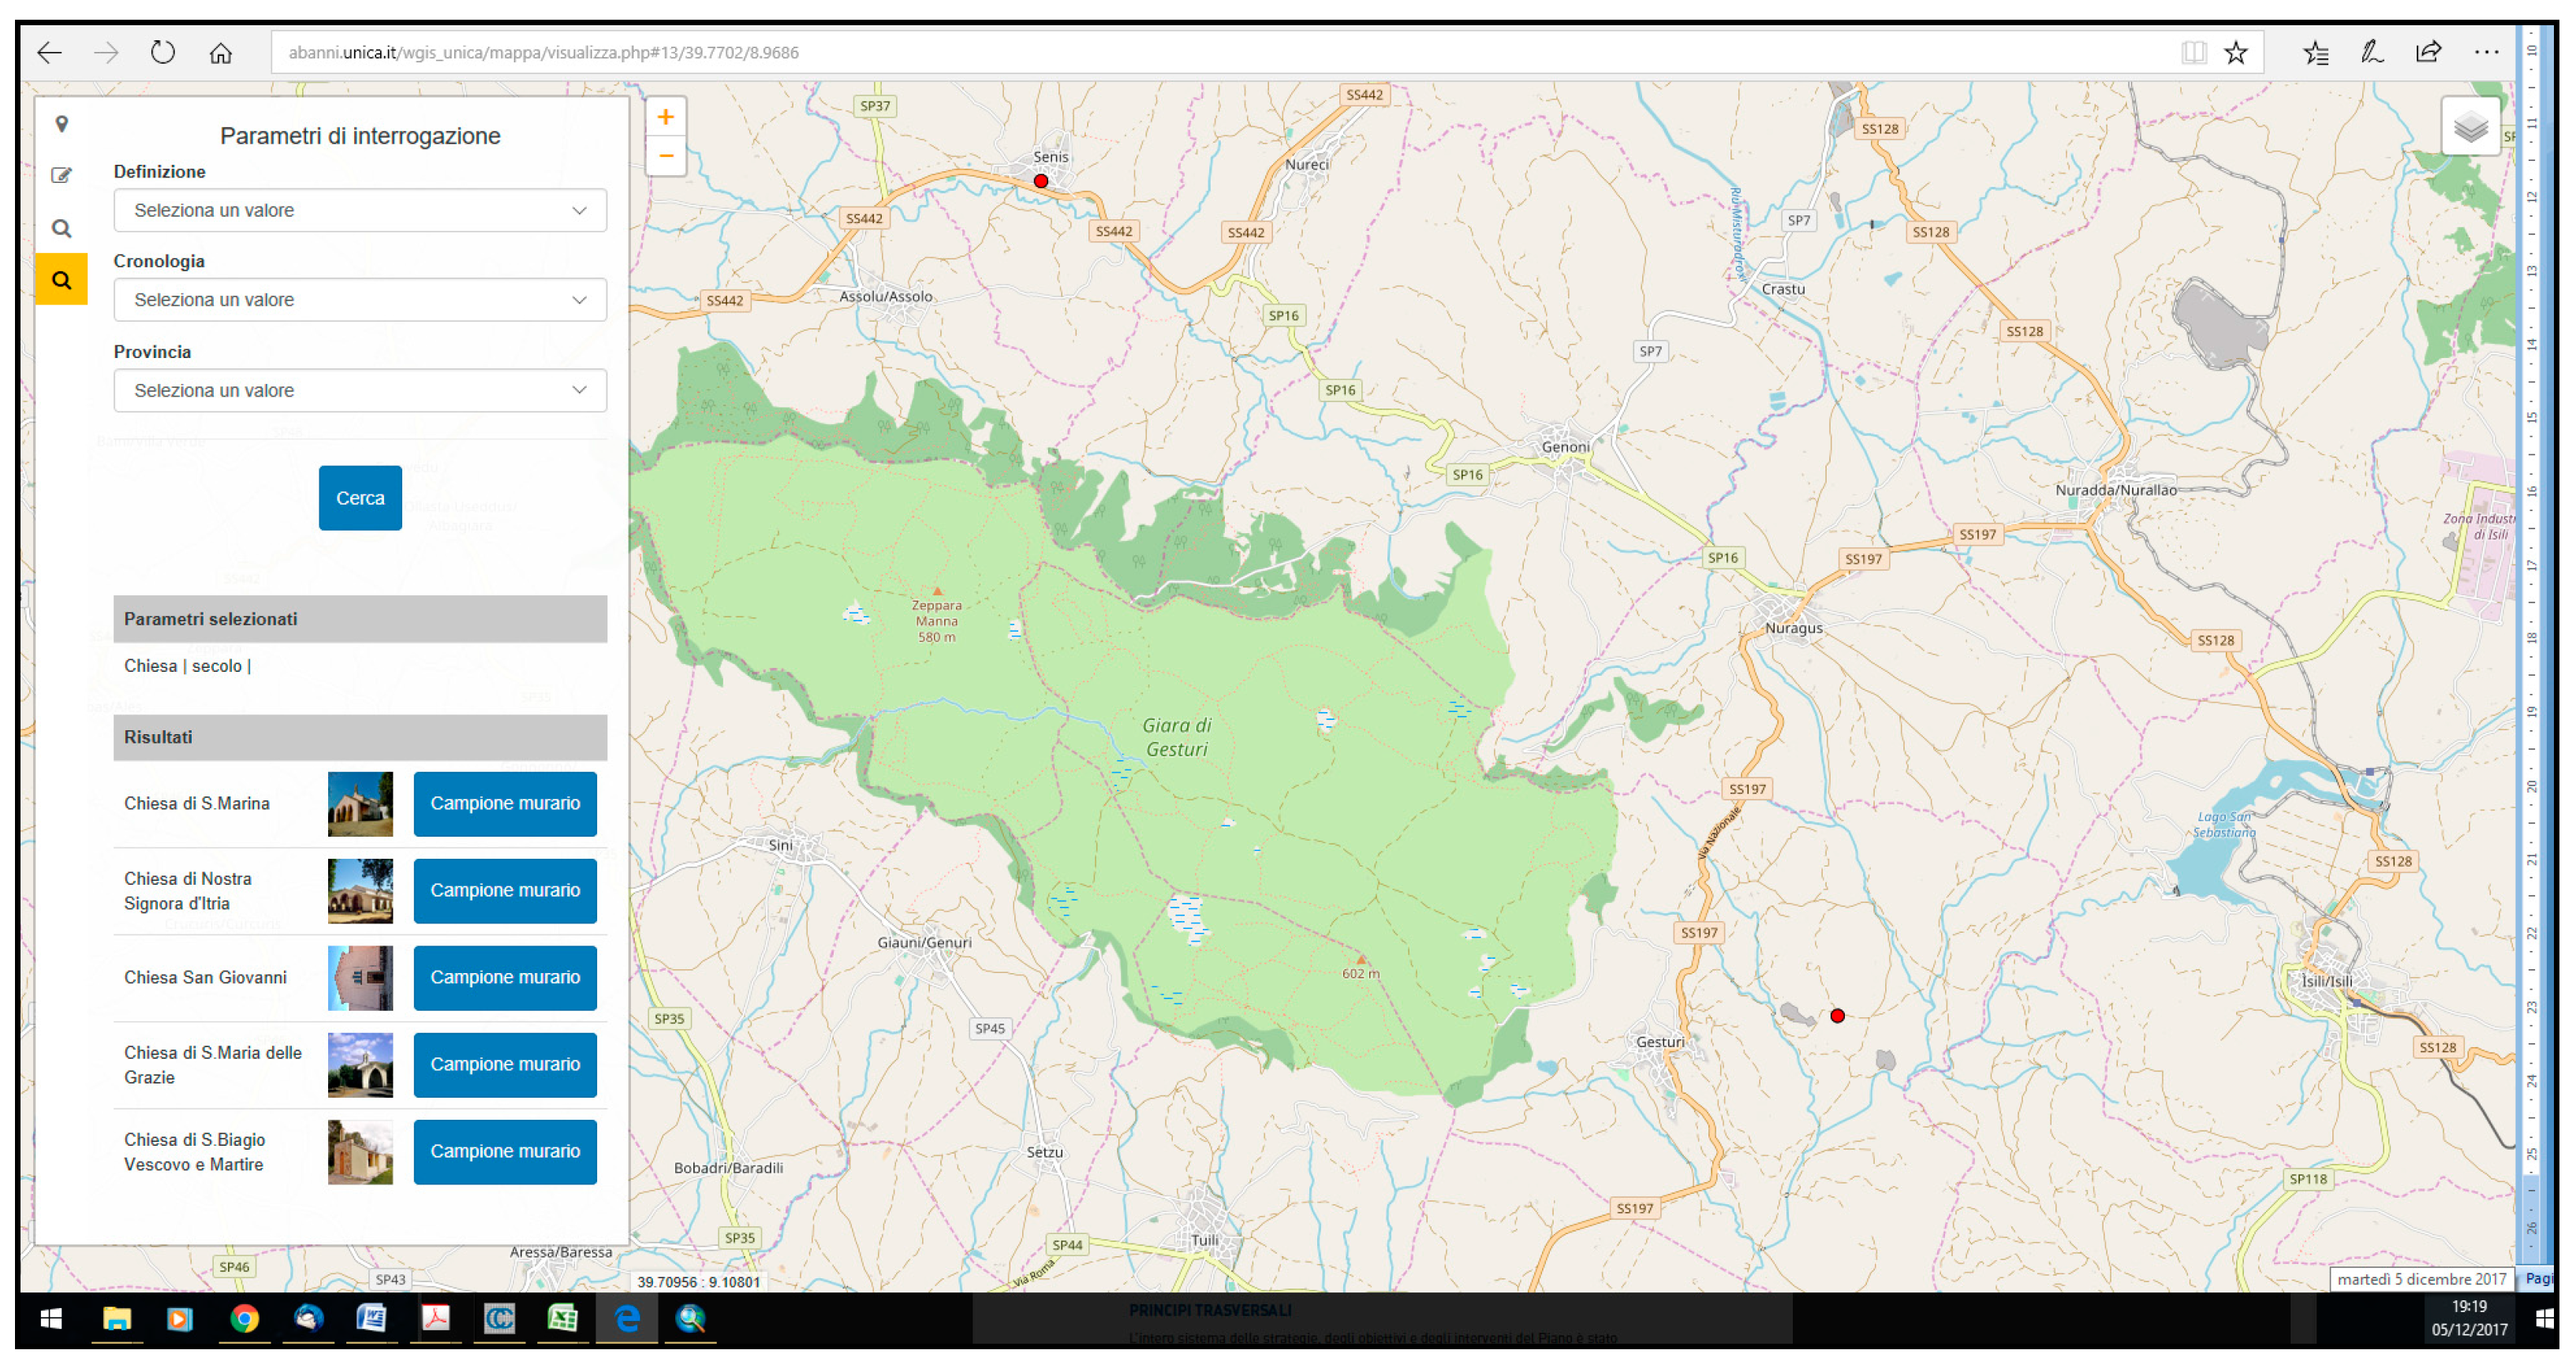
Task: Open the Chiesa di S.Biagio thumbnail photo
Action: (360, 1152)
